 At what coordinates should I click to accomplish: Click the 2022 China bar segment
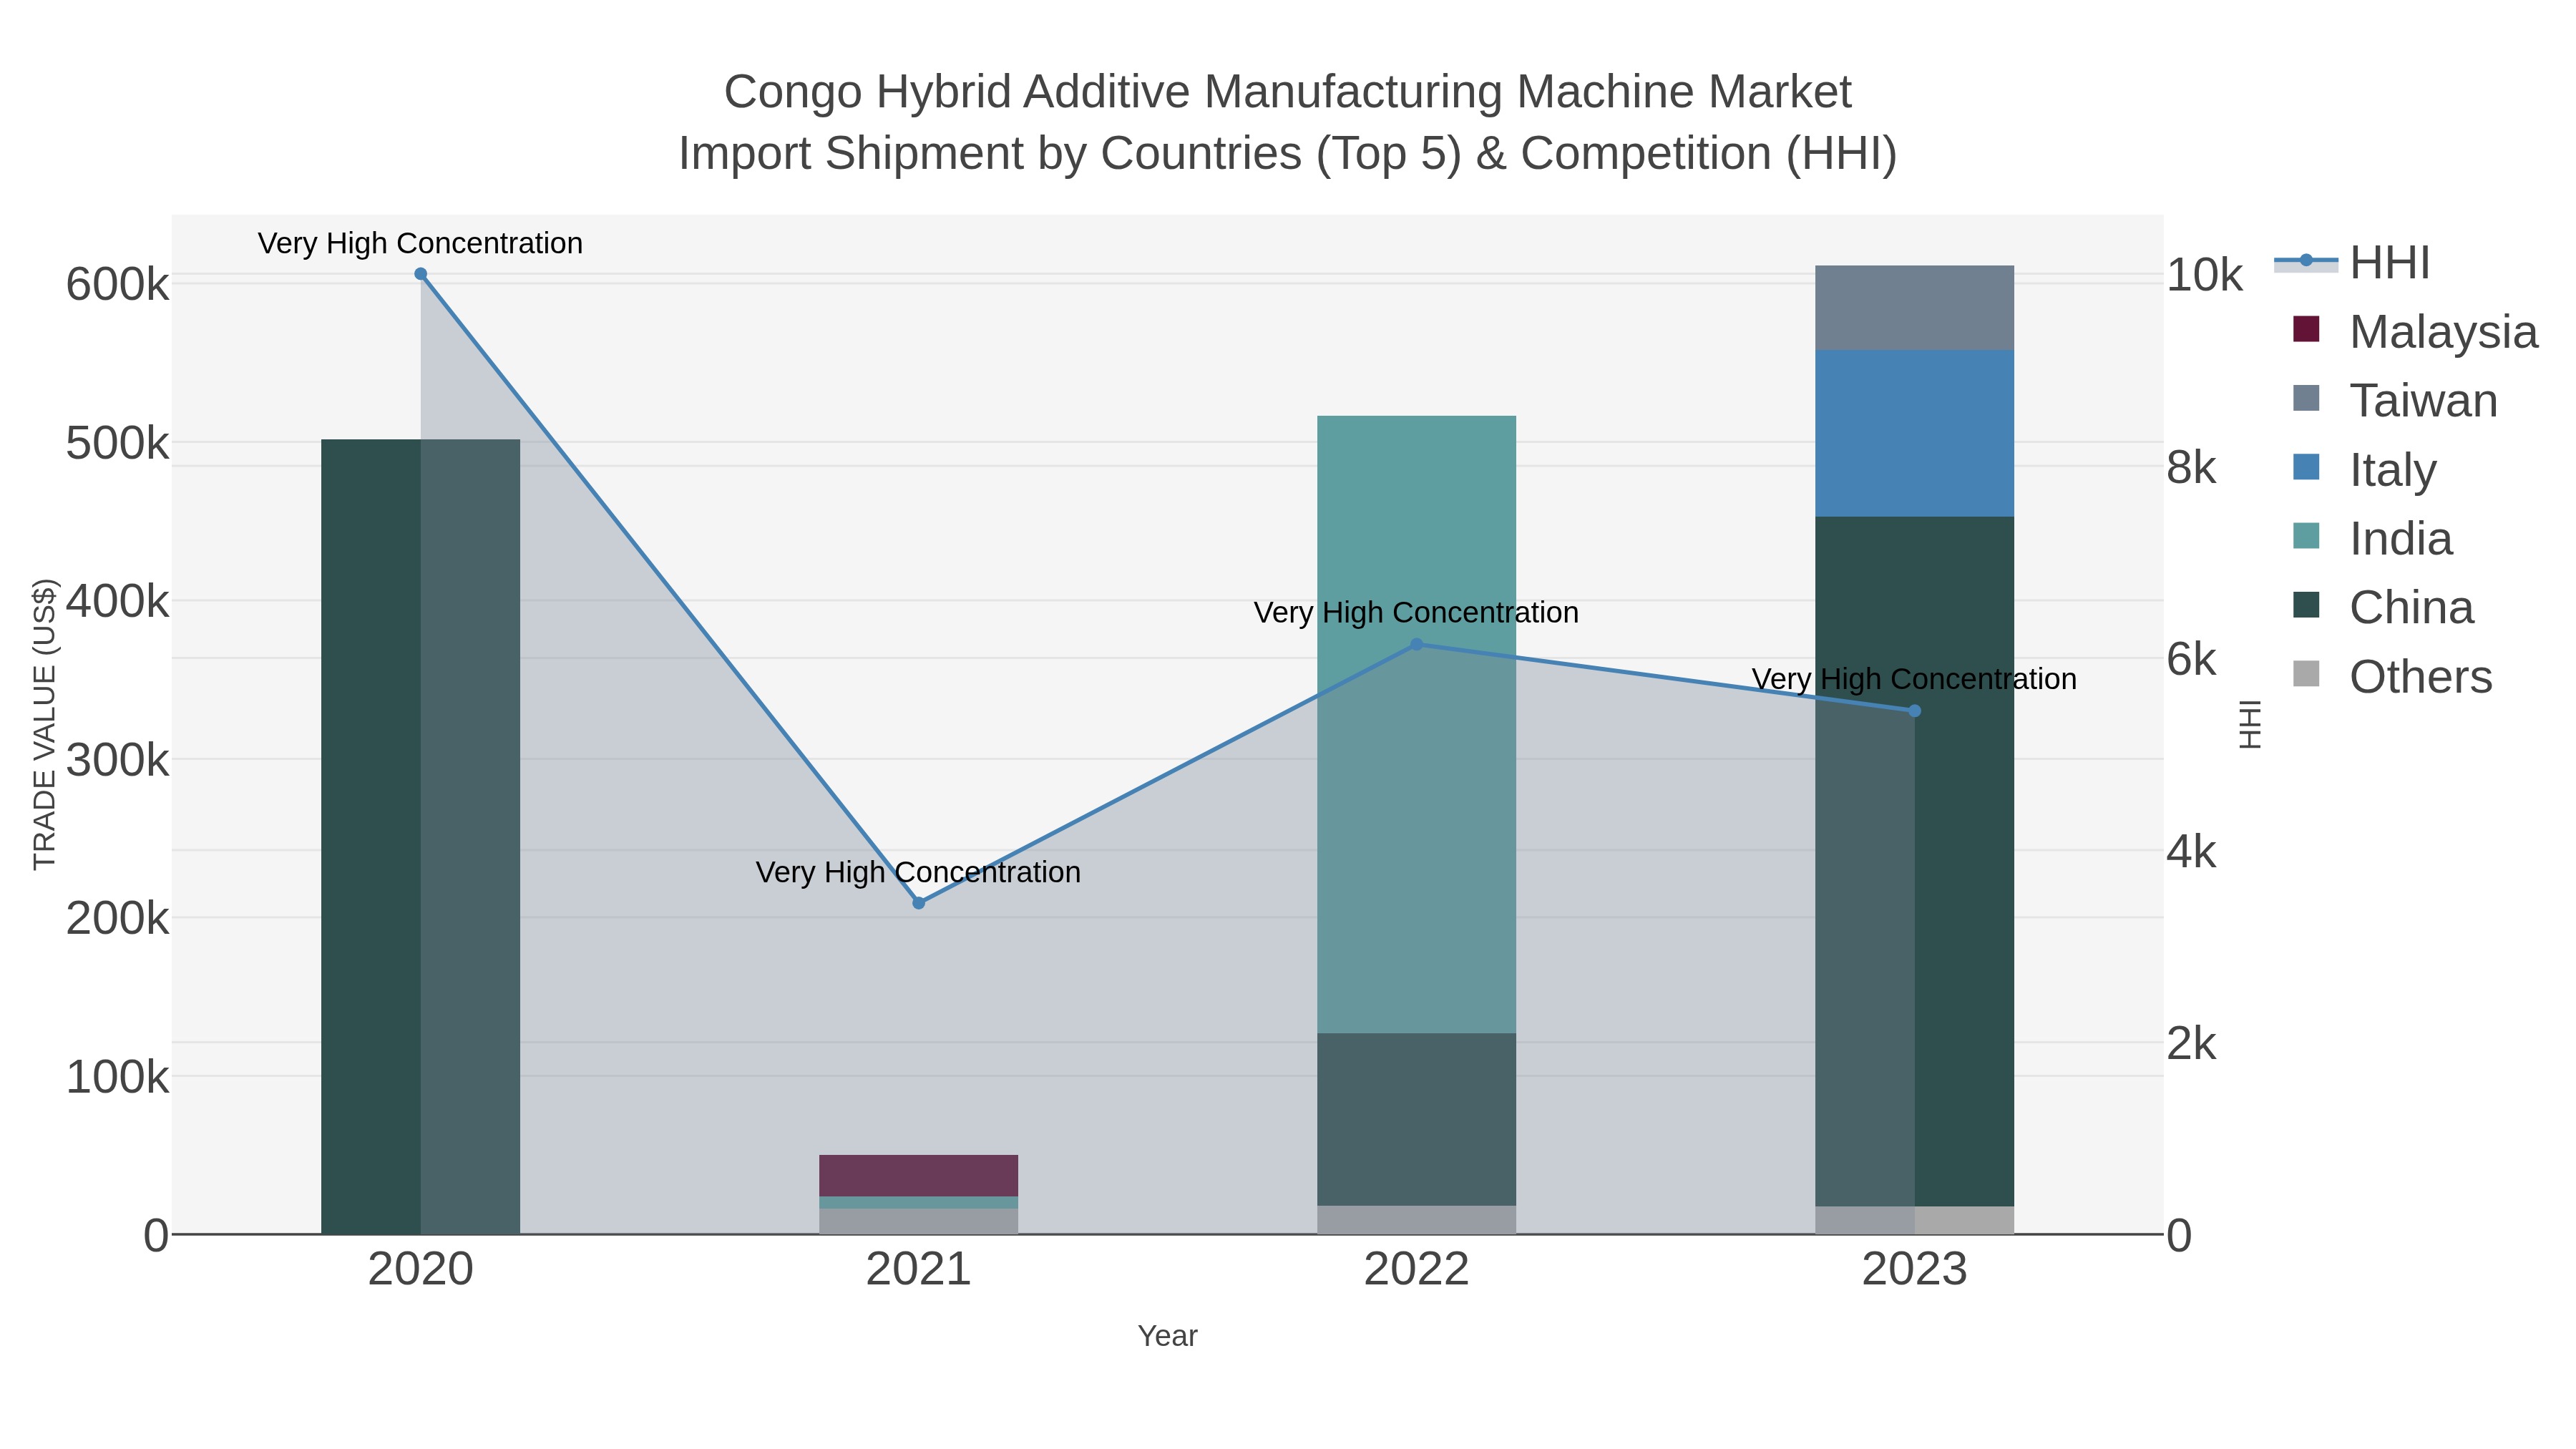click(1416, 1120)
